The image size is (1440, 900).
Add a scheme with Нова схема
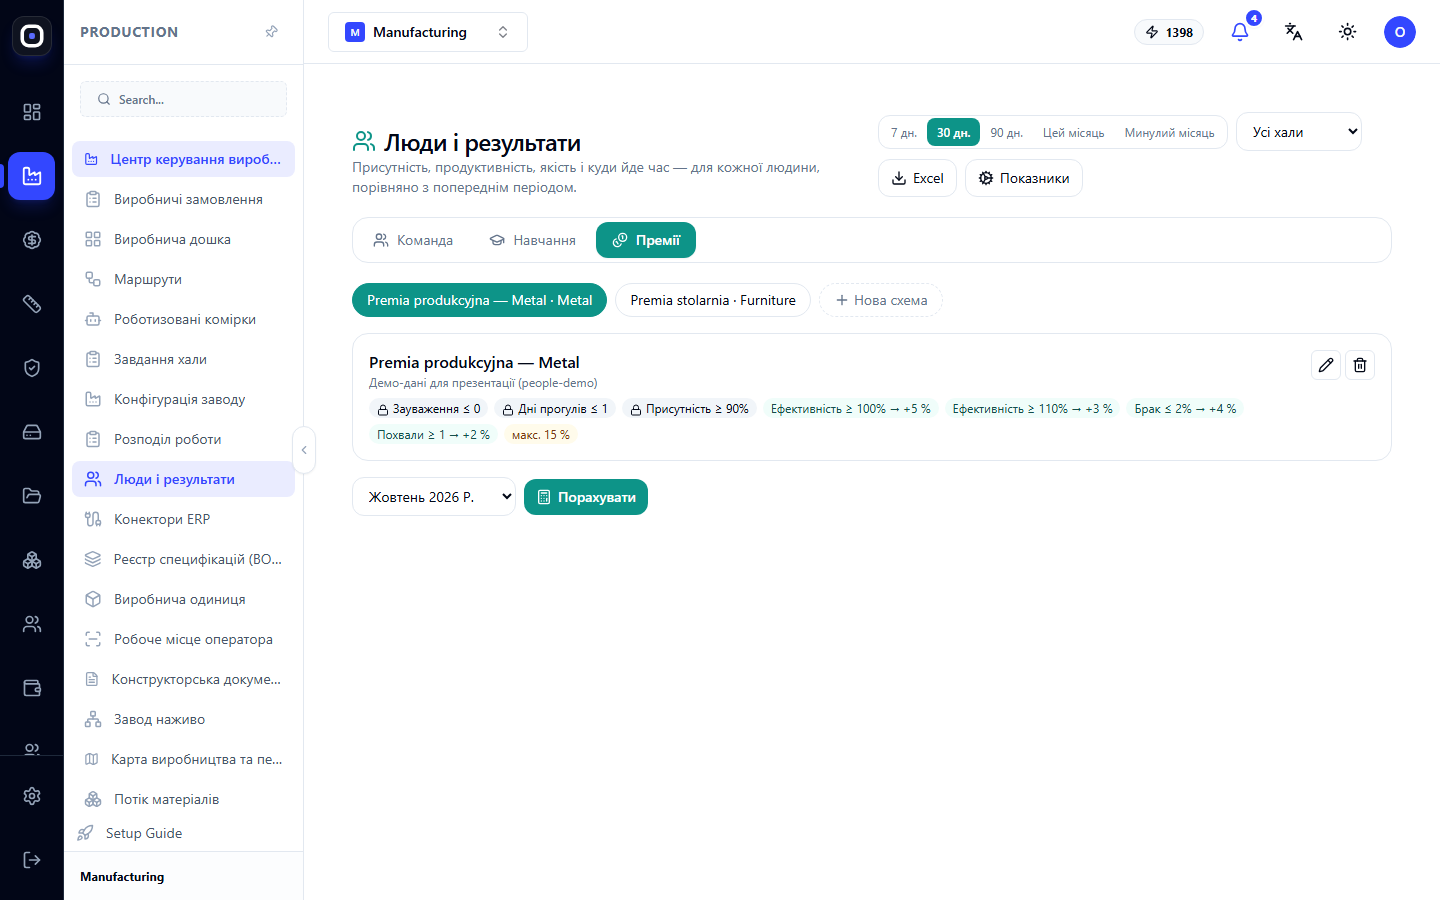coord(881,300)
